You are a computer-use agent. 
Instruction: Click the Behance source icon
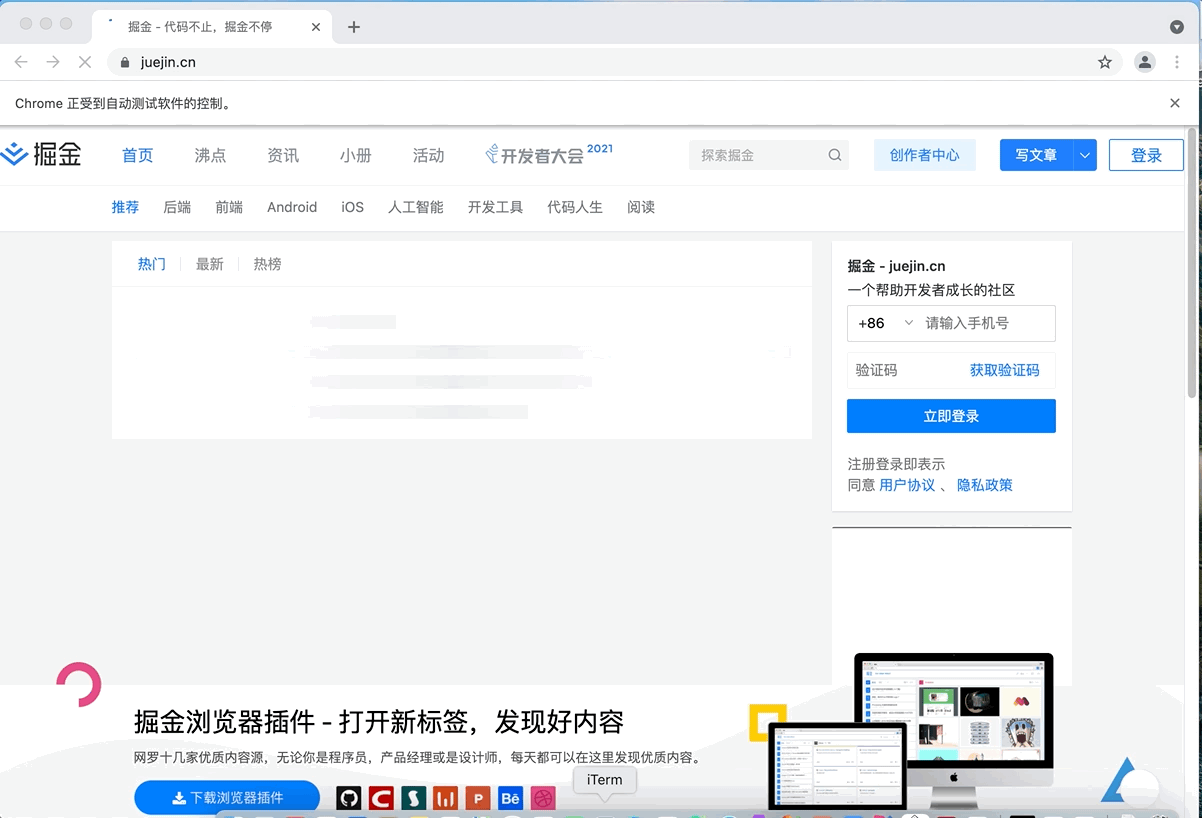[x=510, y=798]
